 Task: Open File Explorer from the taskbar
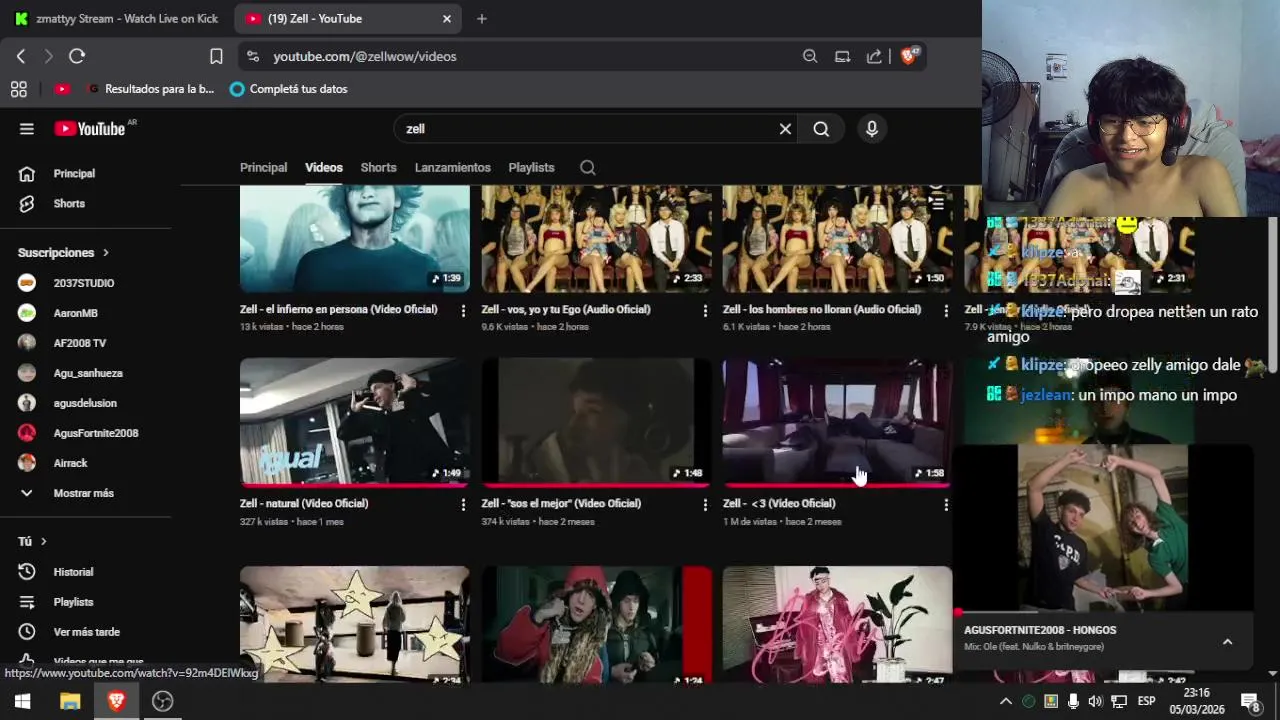pyautogui.click(x=70, y=701)
